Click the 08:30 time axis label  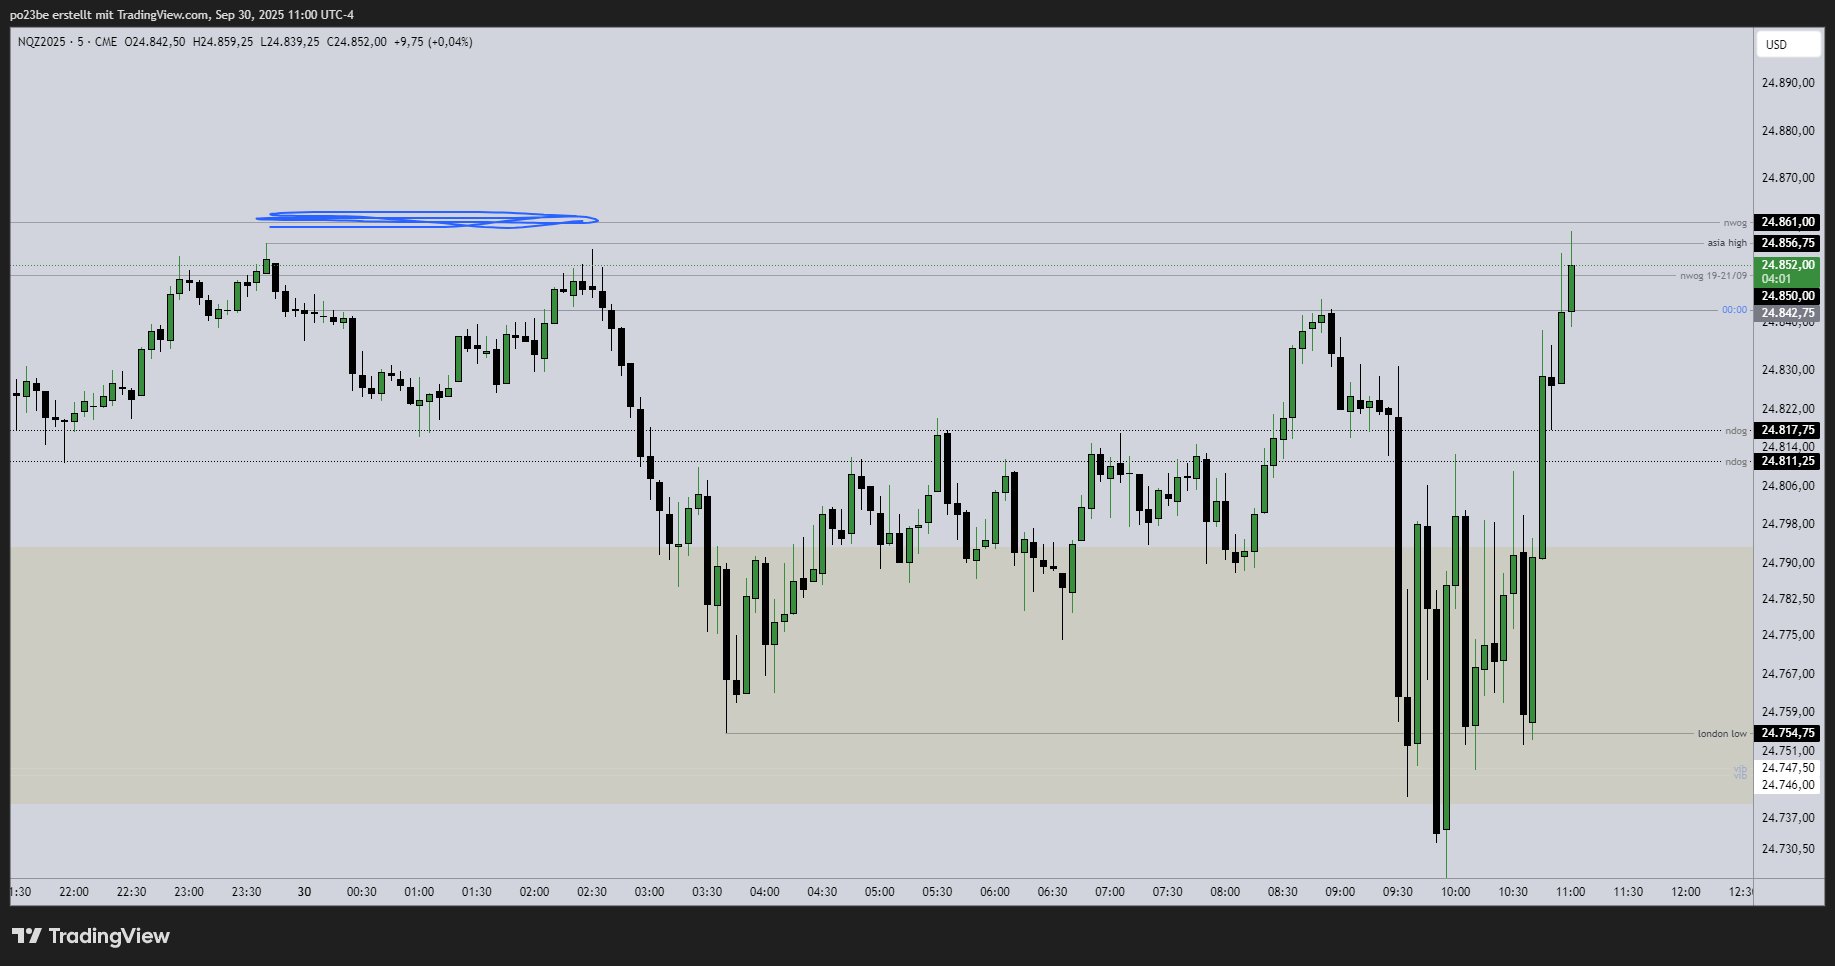(x=1283, y=892)
